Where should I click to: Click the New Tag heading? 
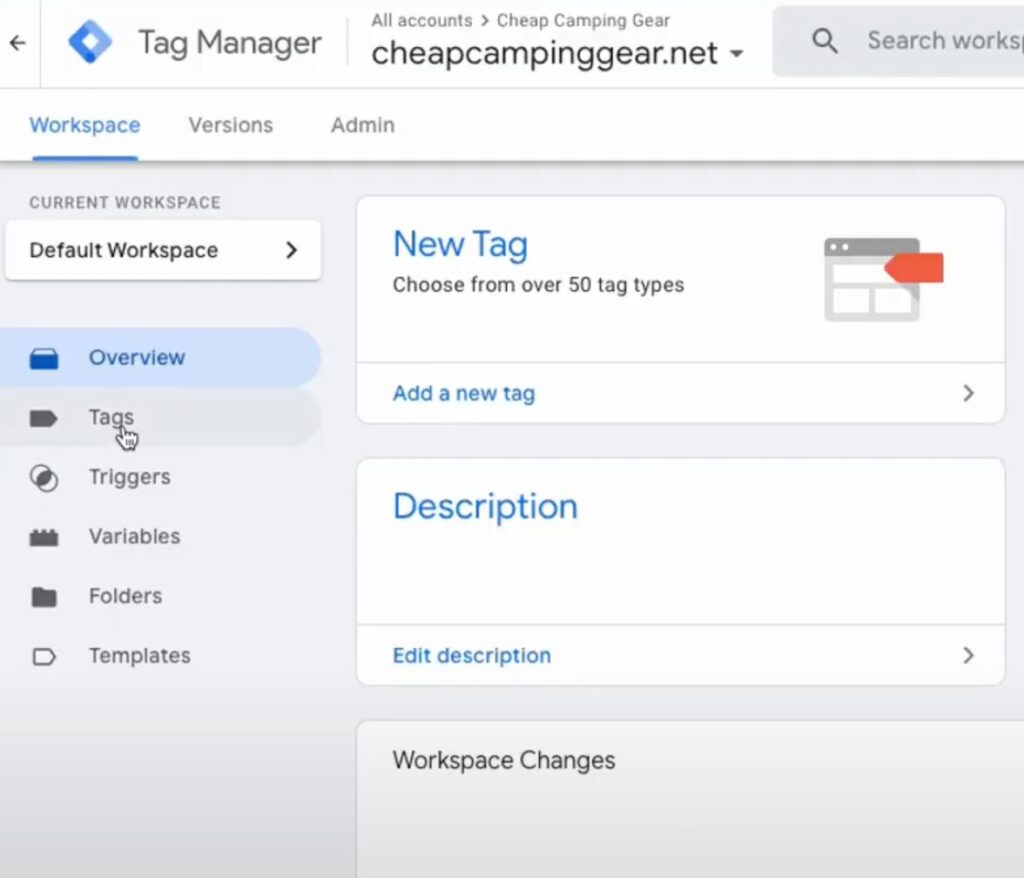[460, 244]
